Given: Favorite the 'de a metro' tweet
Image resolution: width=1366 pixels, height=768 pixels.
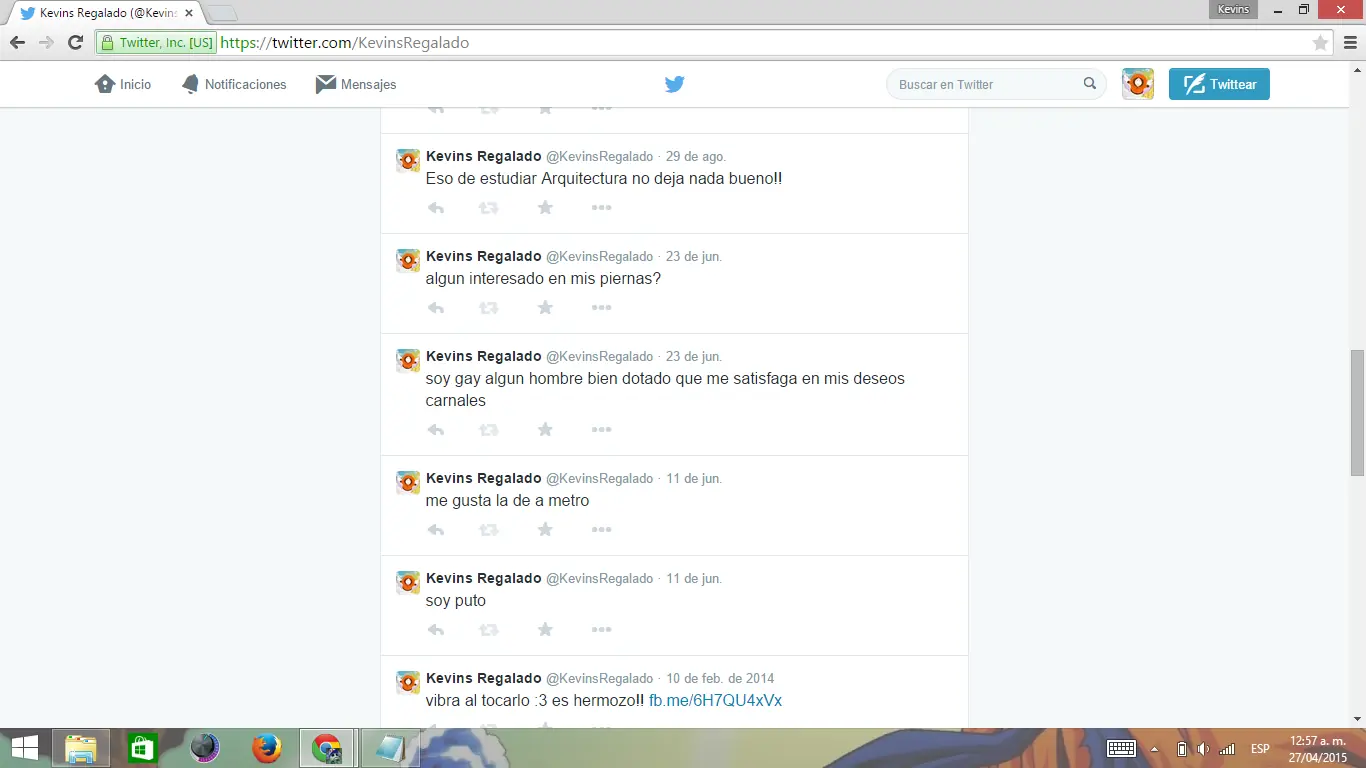Looking at the screenshot, I should [545, 530].
